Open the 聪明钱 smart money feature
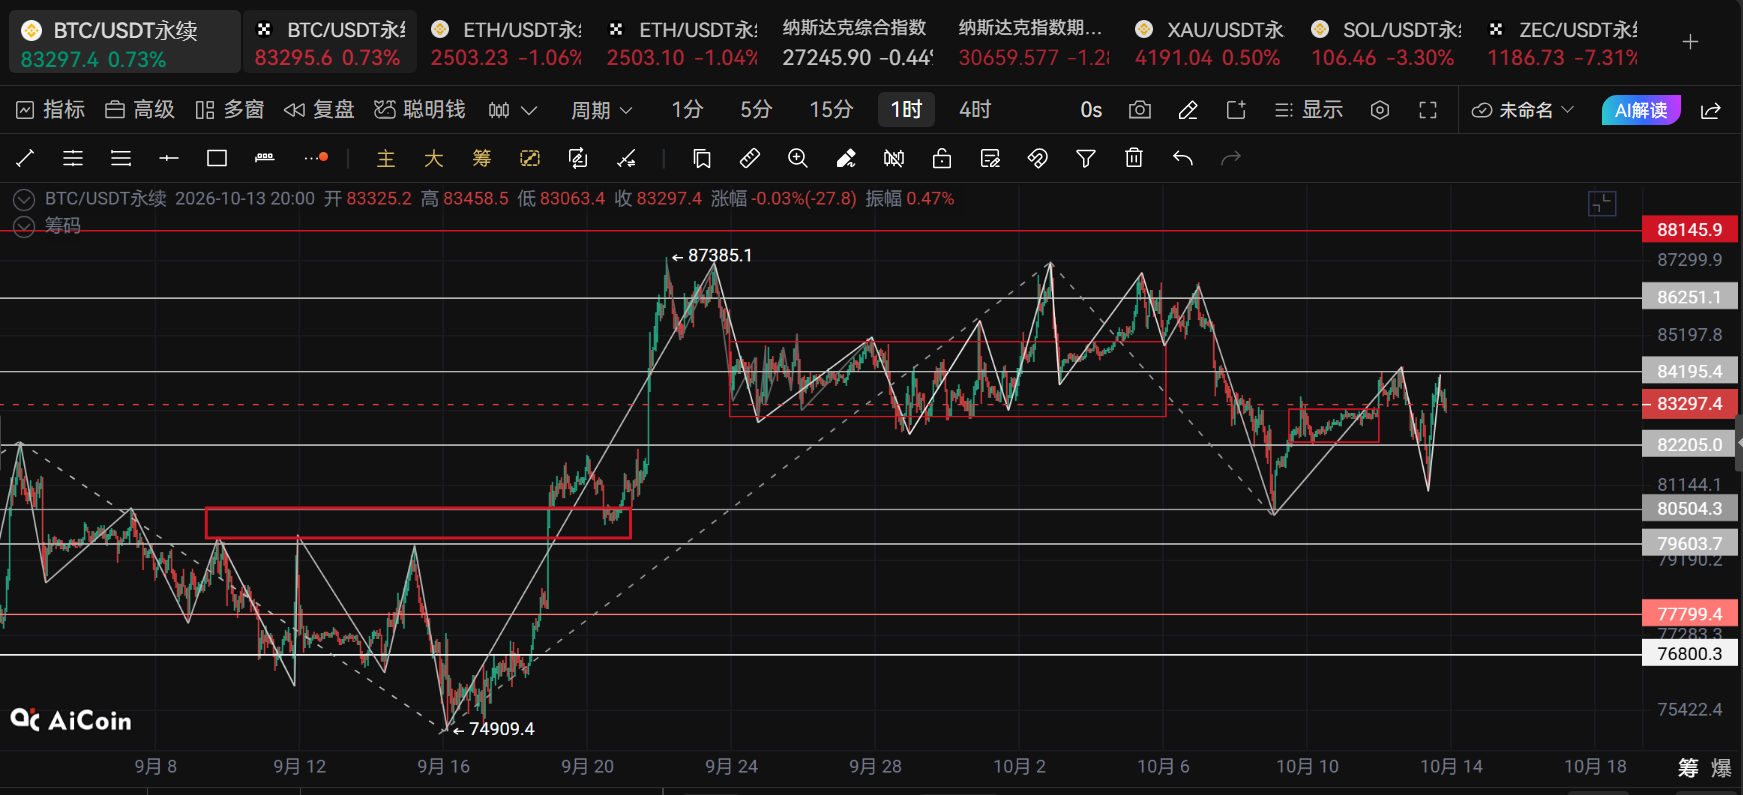Screen dimensions: 1743x795 420,110
